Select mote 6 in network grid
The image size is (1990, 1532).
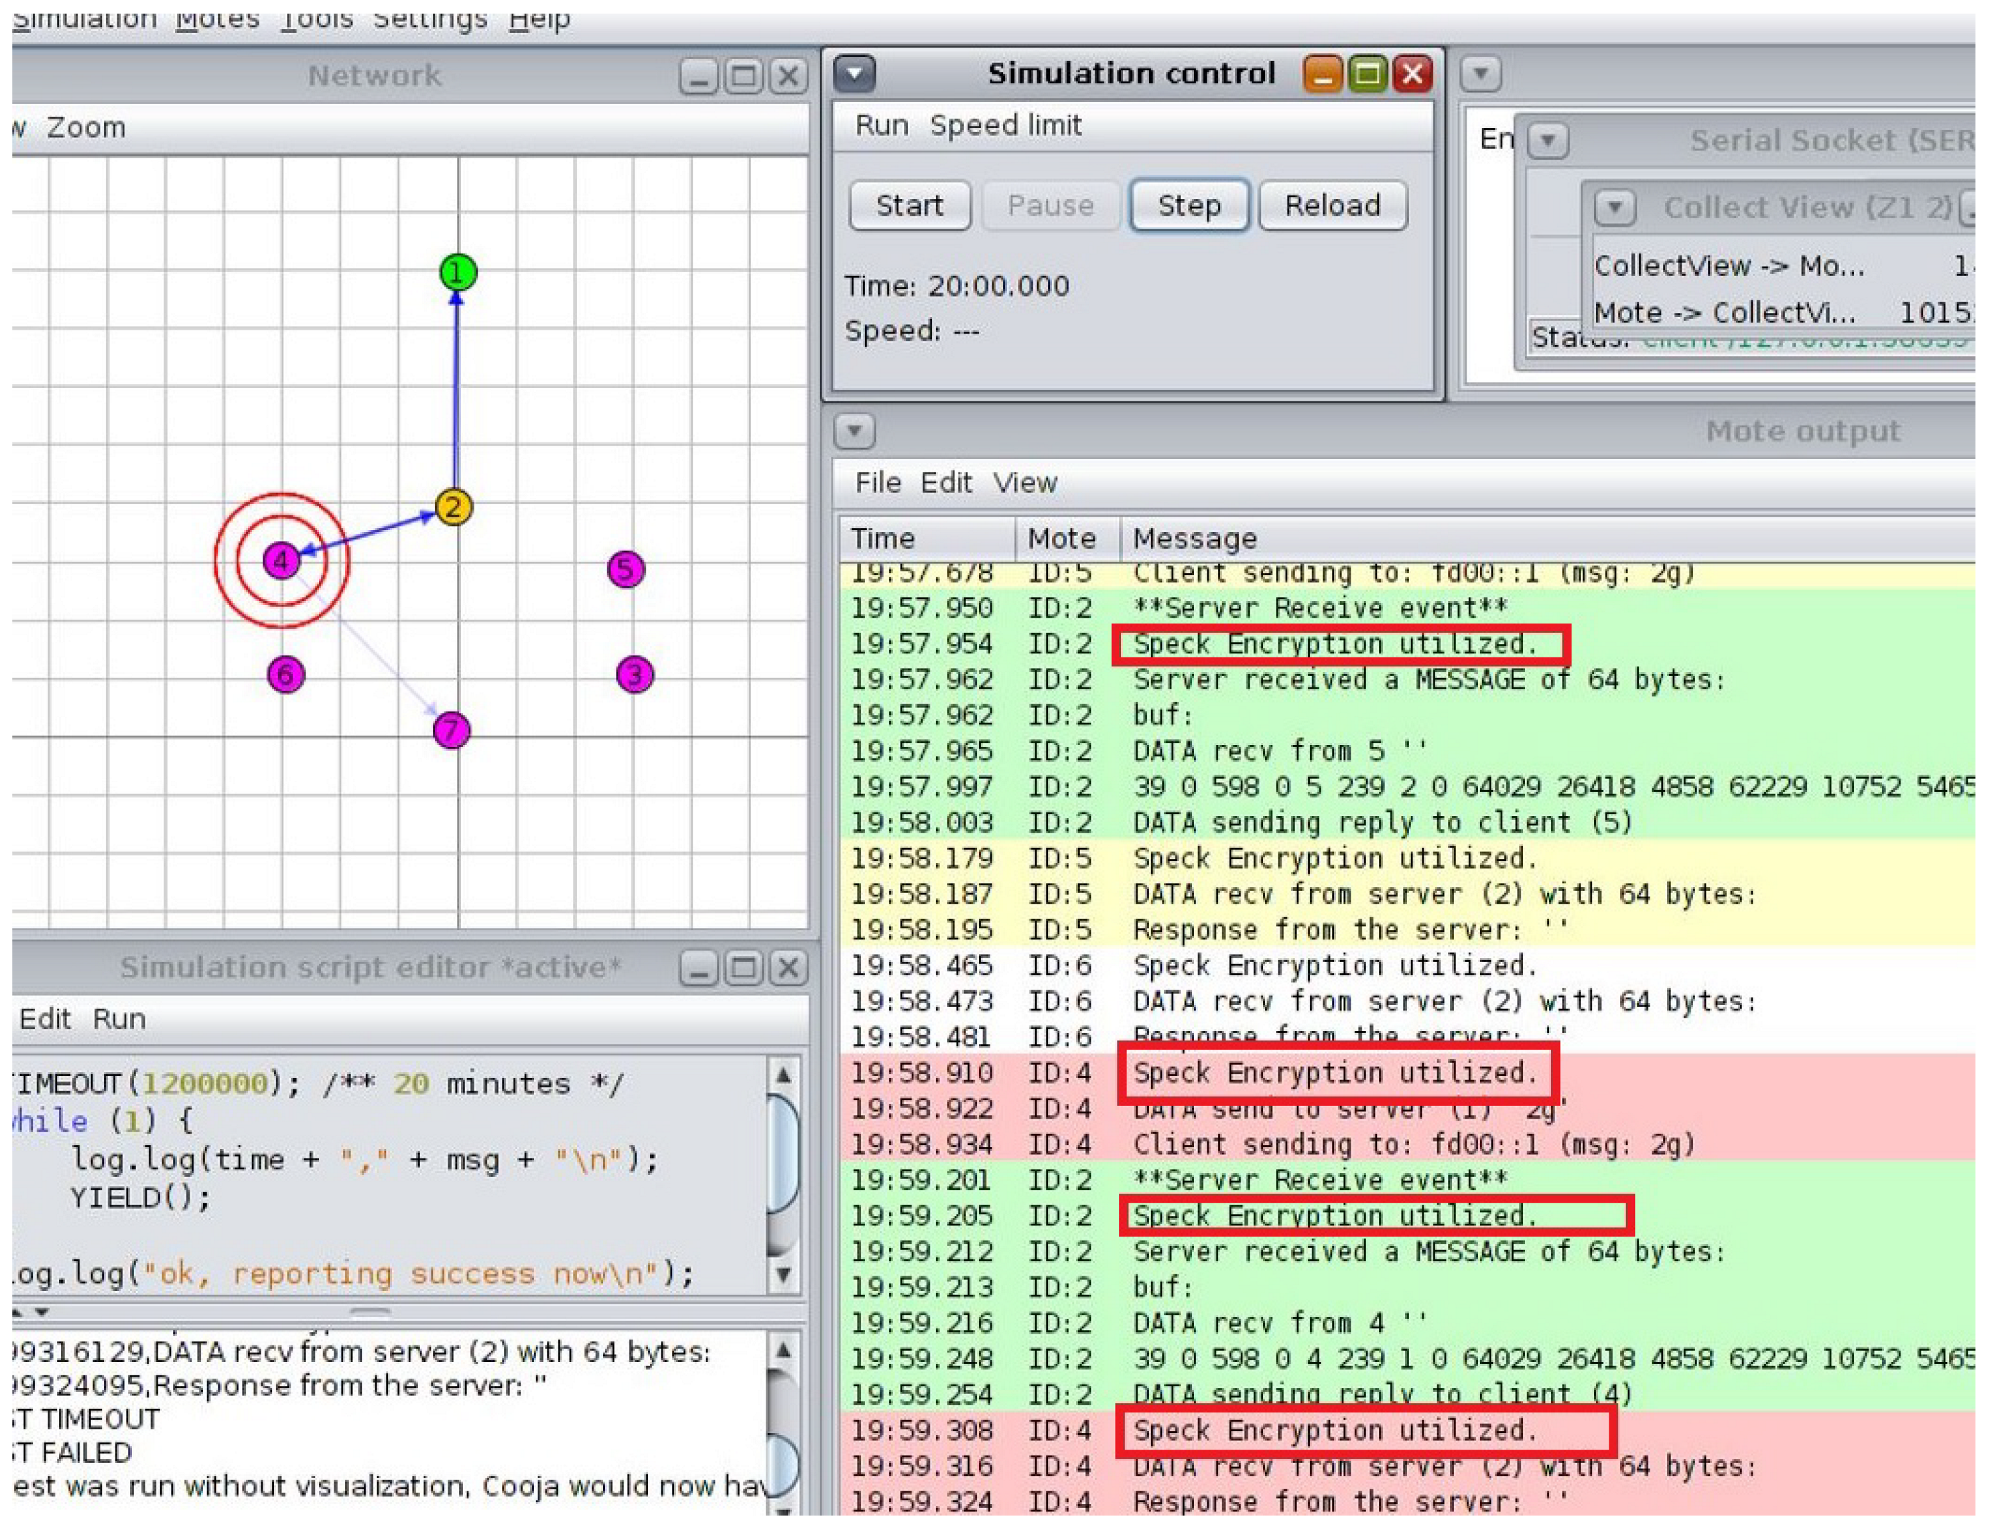pos(286,675)
